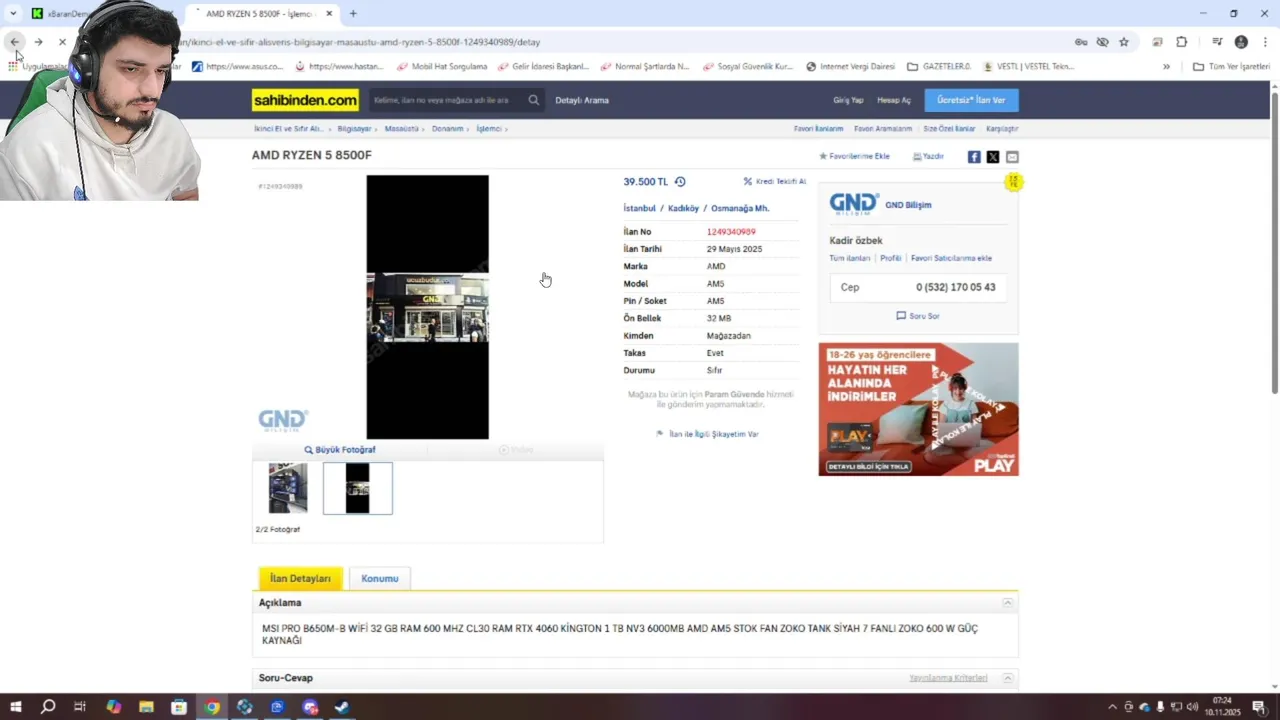Screen dimensions: 1280x720
Task: Bookmark this page with the star icon
Action: click(x=1124, y=42)
